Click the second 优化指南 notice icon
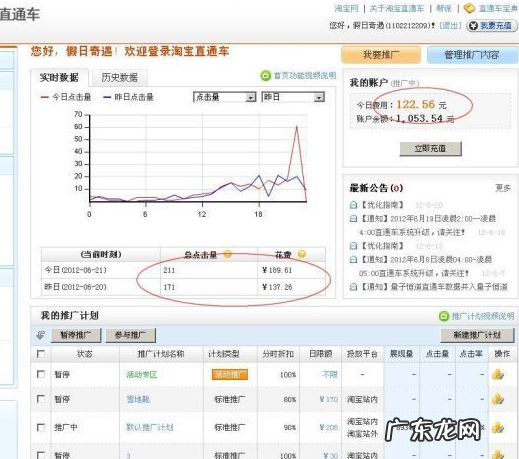 coord(353,246)
